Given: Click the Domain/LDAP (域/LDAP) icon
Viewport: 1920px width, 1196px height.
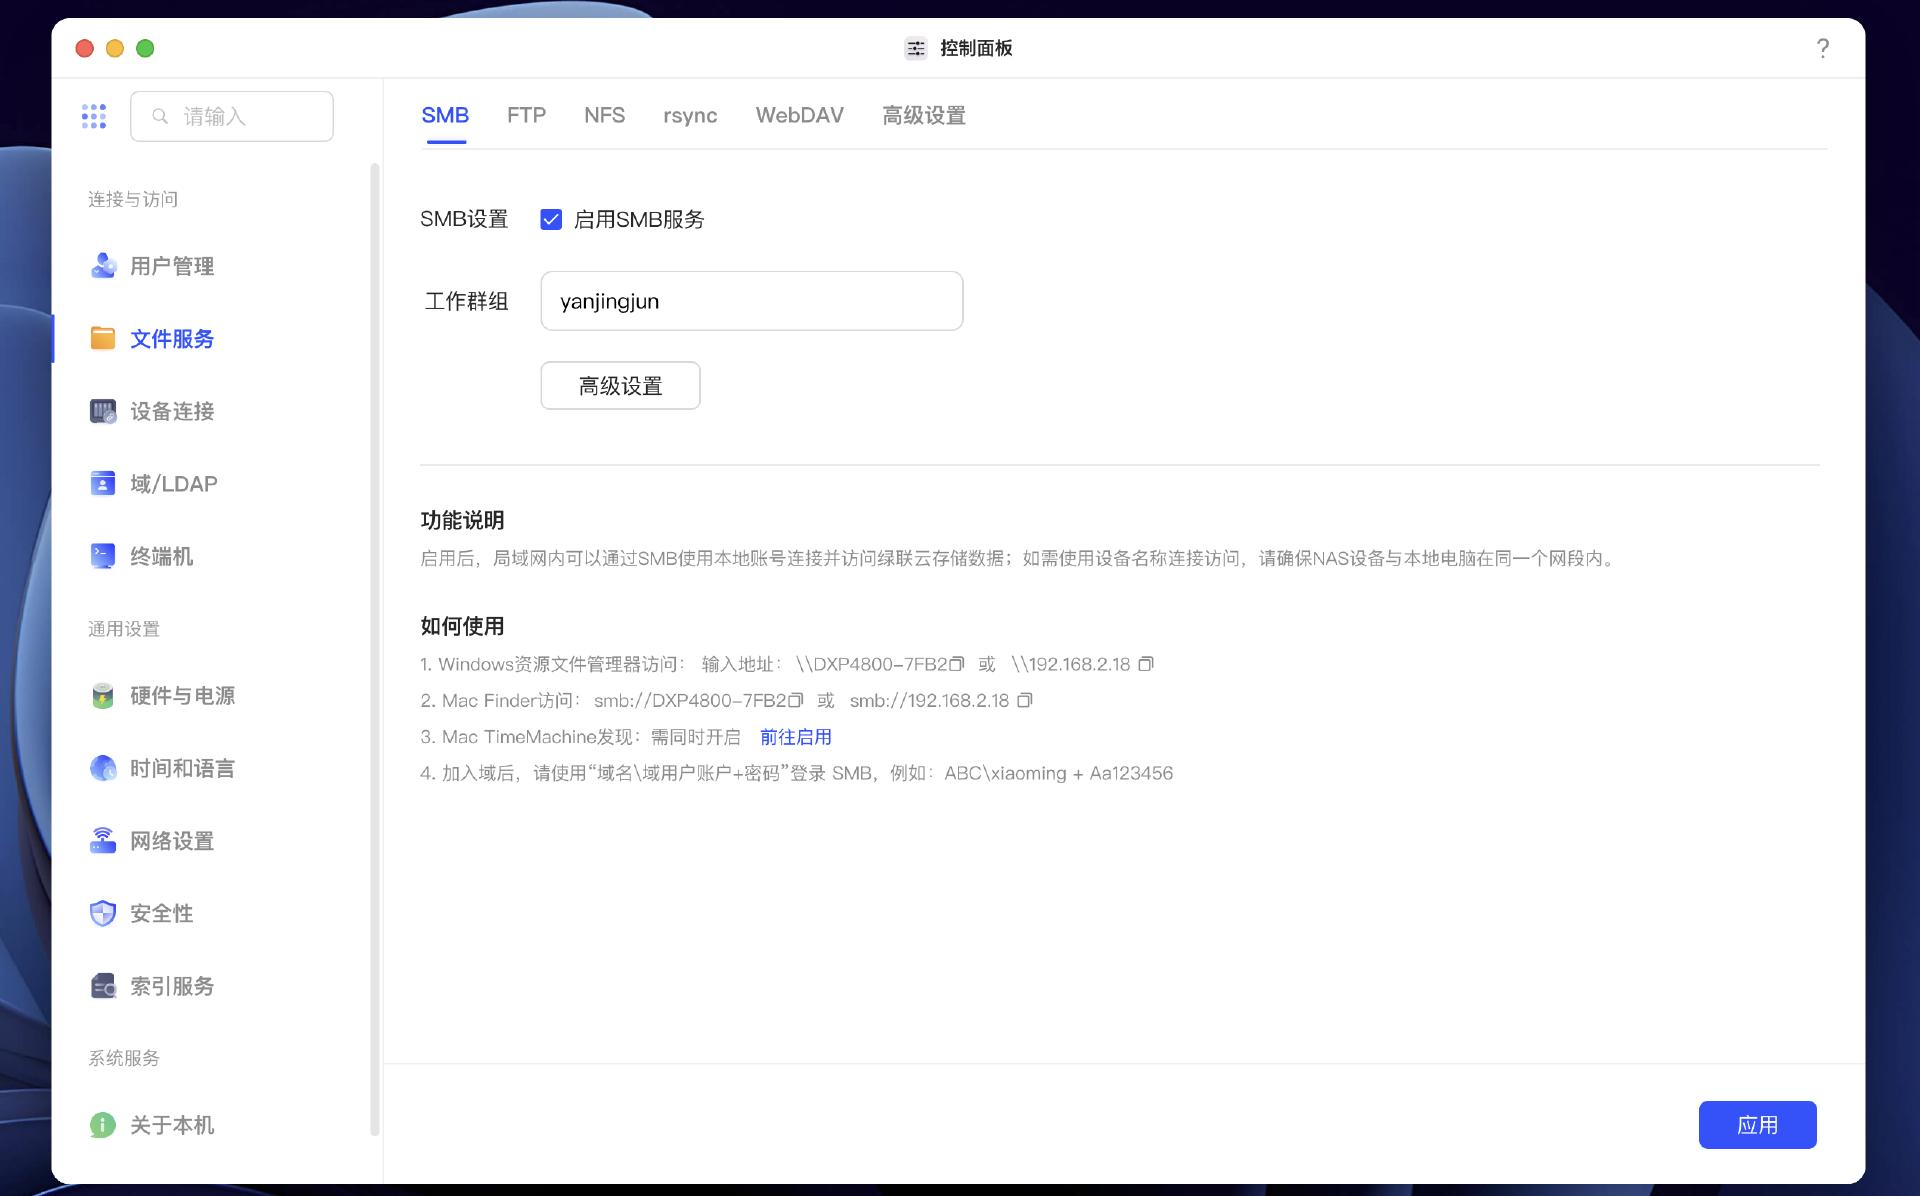Looking at the screenshot, I should point(103,484).
